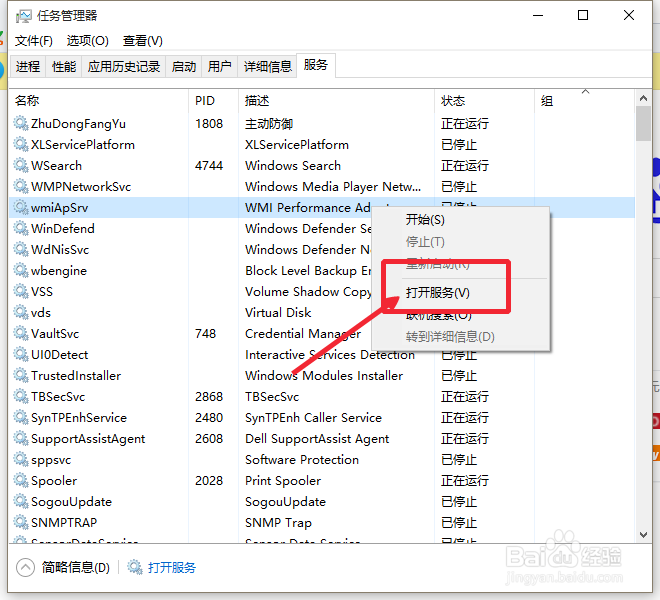Switch to the 启动 tab
This screenshot has width=660, height=600.
click(x=184, y=67)
